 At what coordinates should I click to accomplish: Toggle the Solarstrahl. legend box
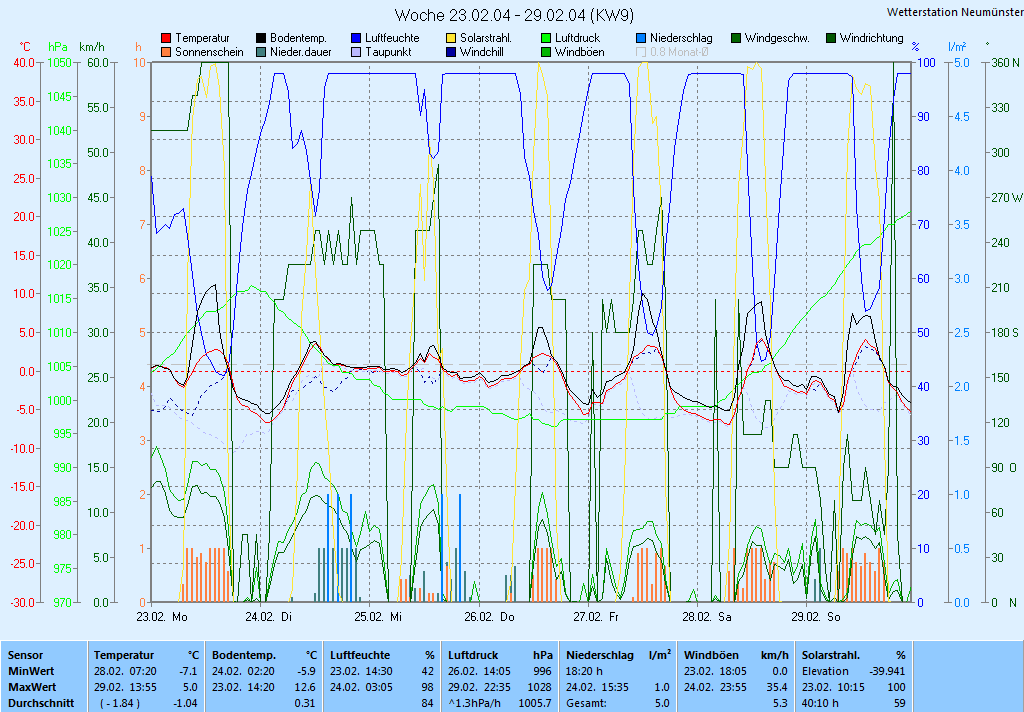click(451, 39)
